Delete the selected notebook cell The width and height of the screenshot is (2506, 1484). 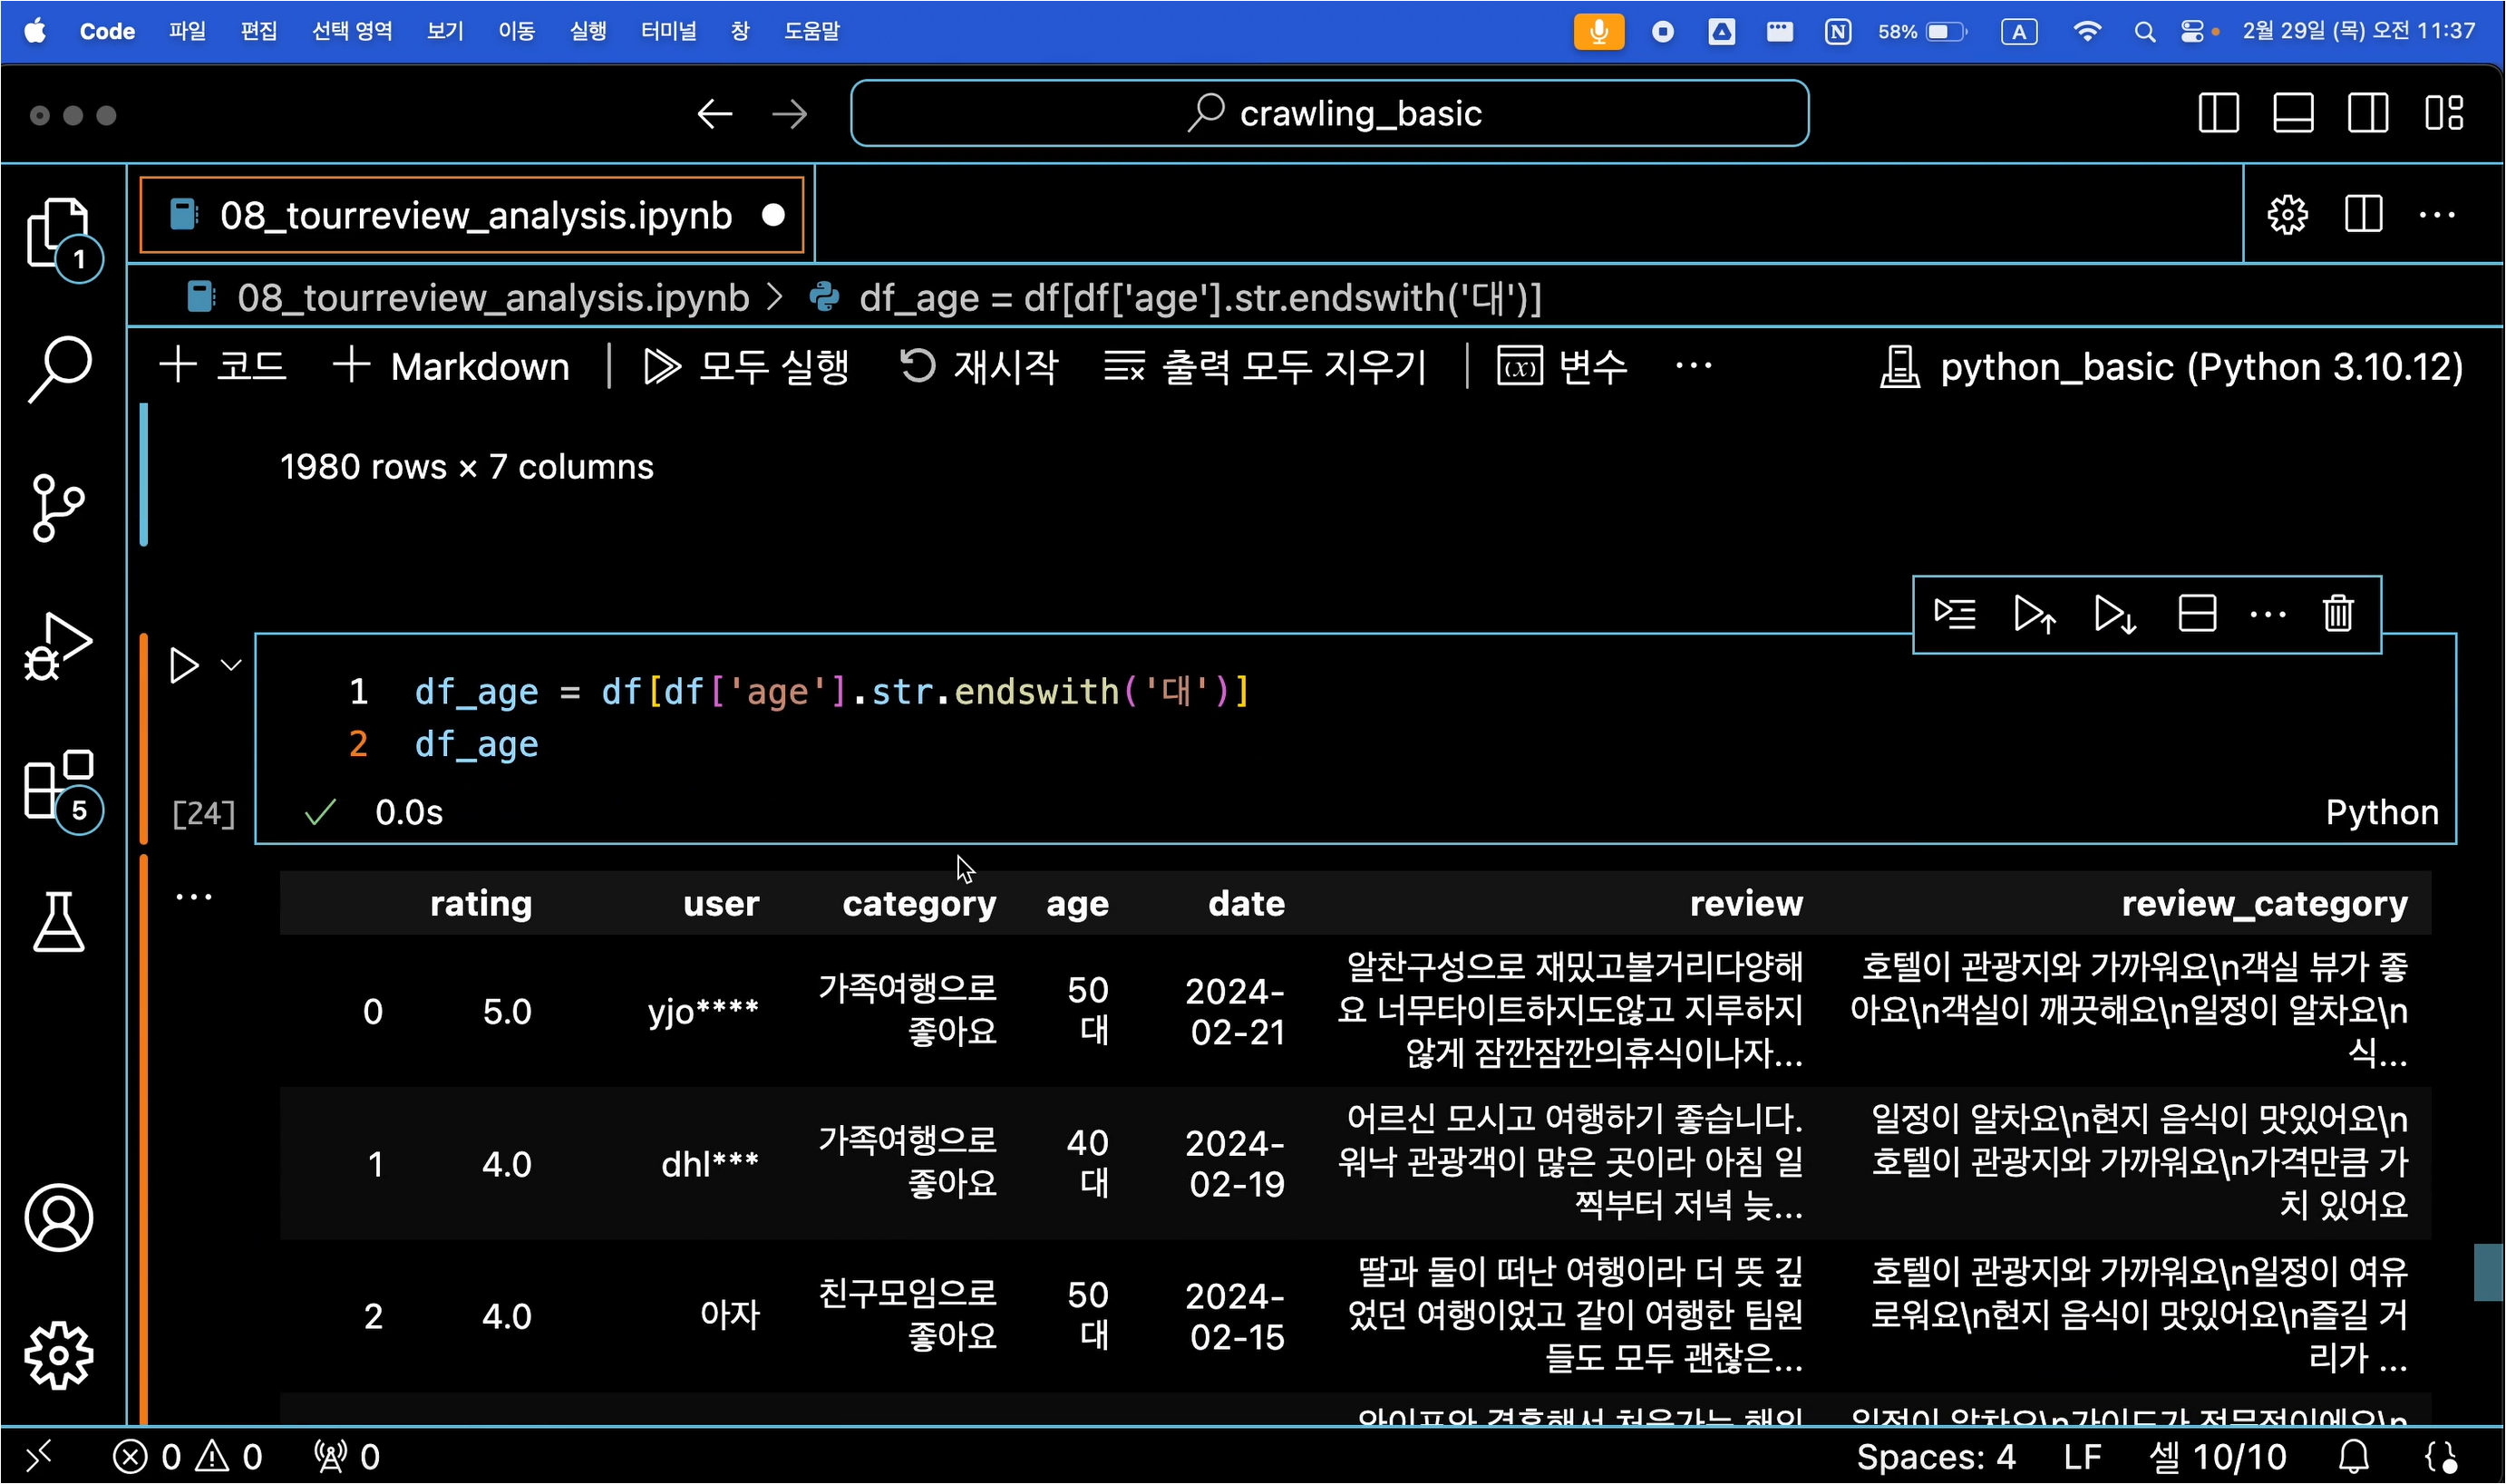(x=2337, y=614)
